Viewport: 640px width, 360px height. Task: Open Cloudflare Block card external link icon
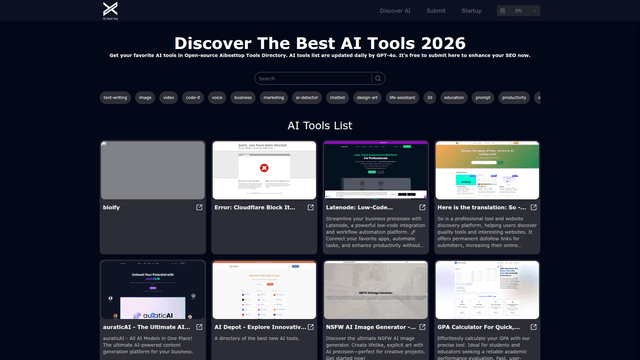[311, 207]
